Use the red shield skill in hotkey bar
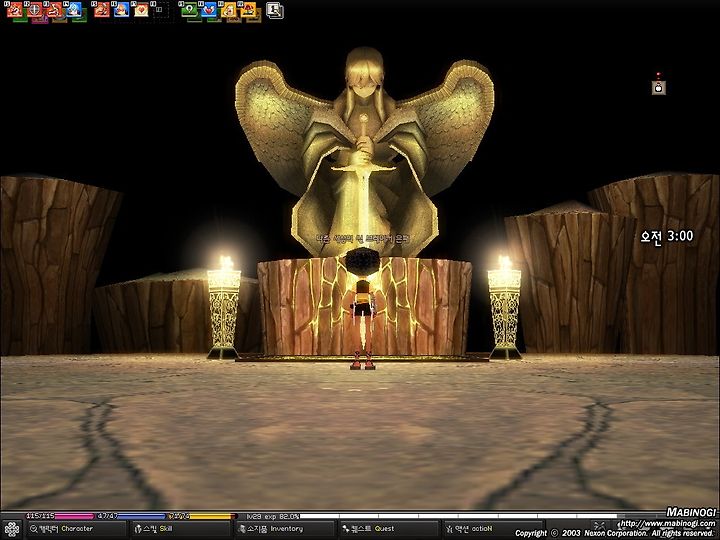720x540 pixels. (x=34, y=9)
